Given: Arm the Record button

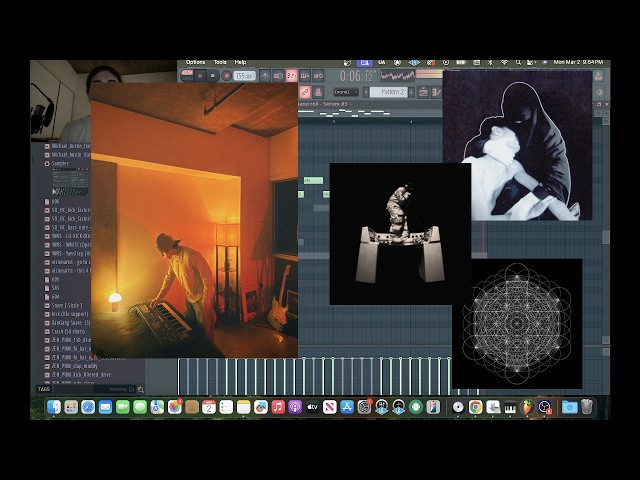Looking at the screenshot, I should 227,76.
